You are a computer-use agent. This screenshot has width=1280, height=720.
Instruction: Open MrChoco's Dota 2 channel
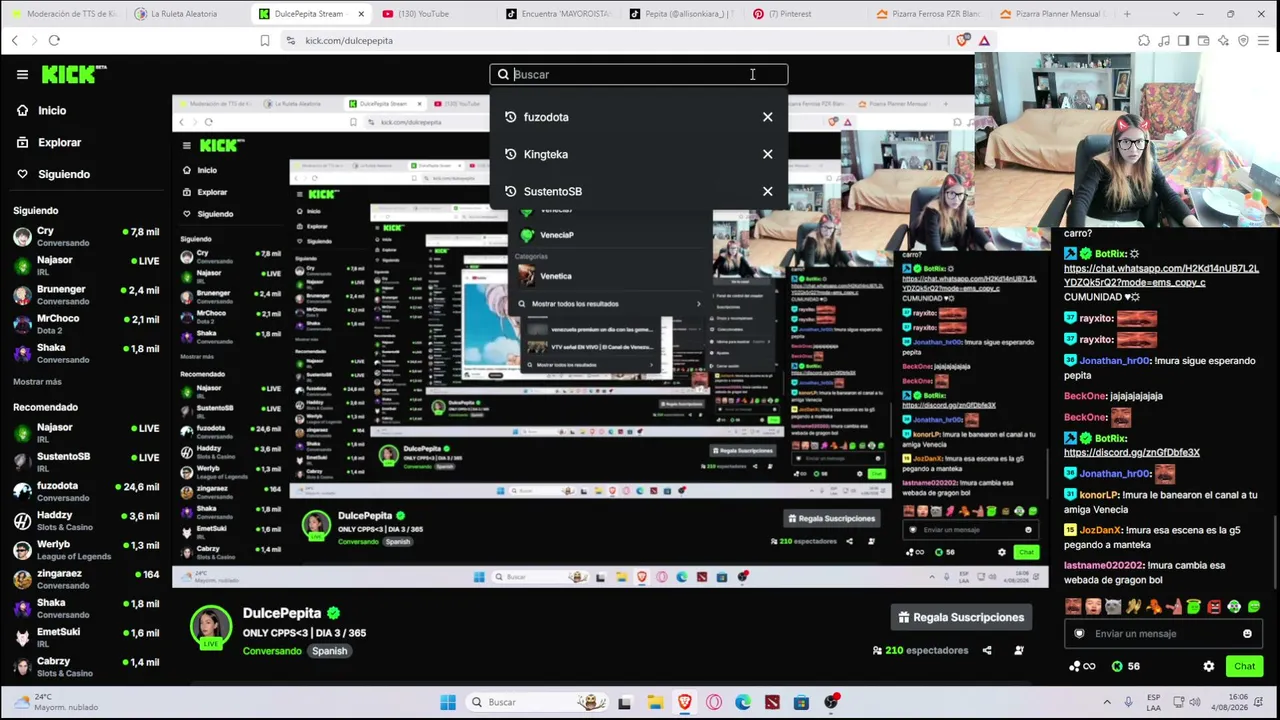(85, 323)
